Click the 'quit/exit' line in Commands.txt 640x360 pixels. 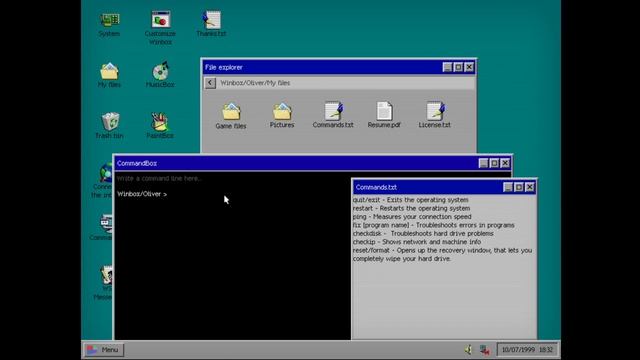(411, 200)
